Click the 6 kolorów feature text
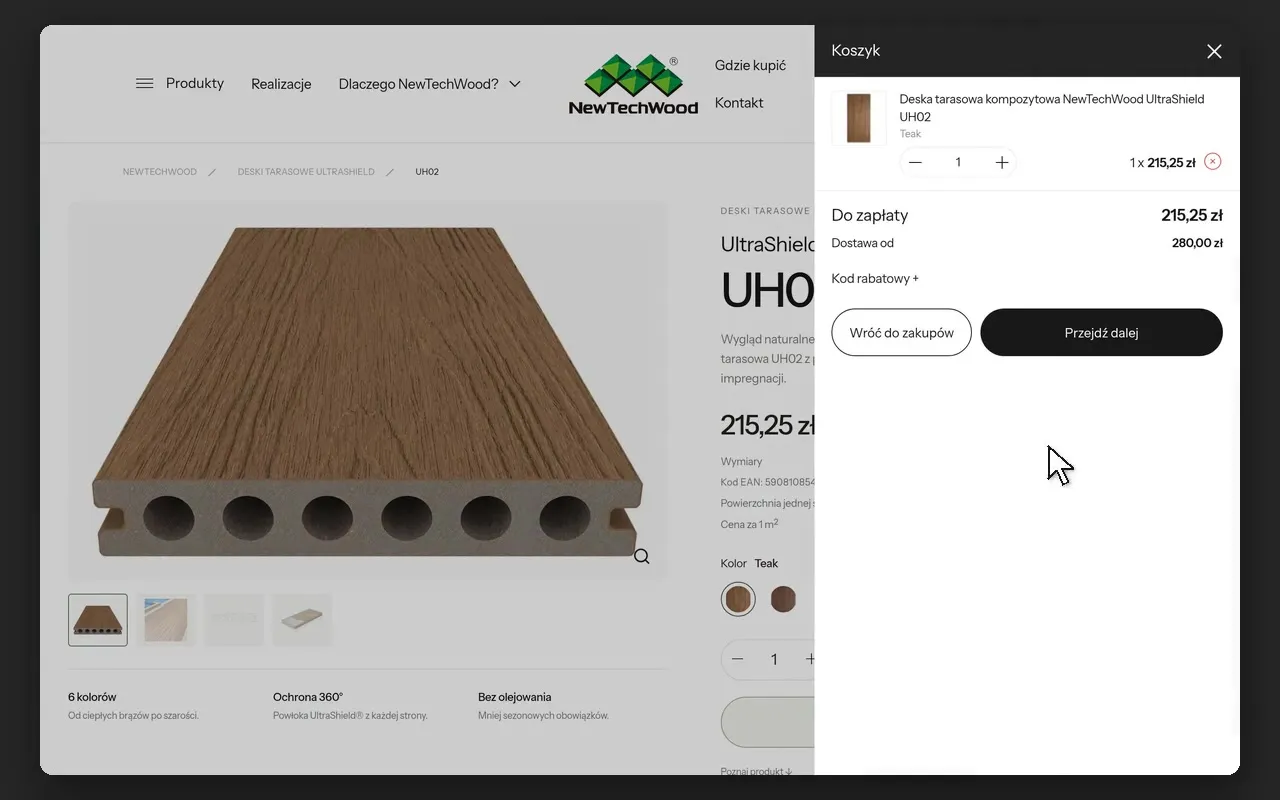 (x=92, y=697)
